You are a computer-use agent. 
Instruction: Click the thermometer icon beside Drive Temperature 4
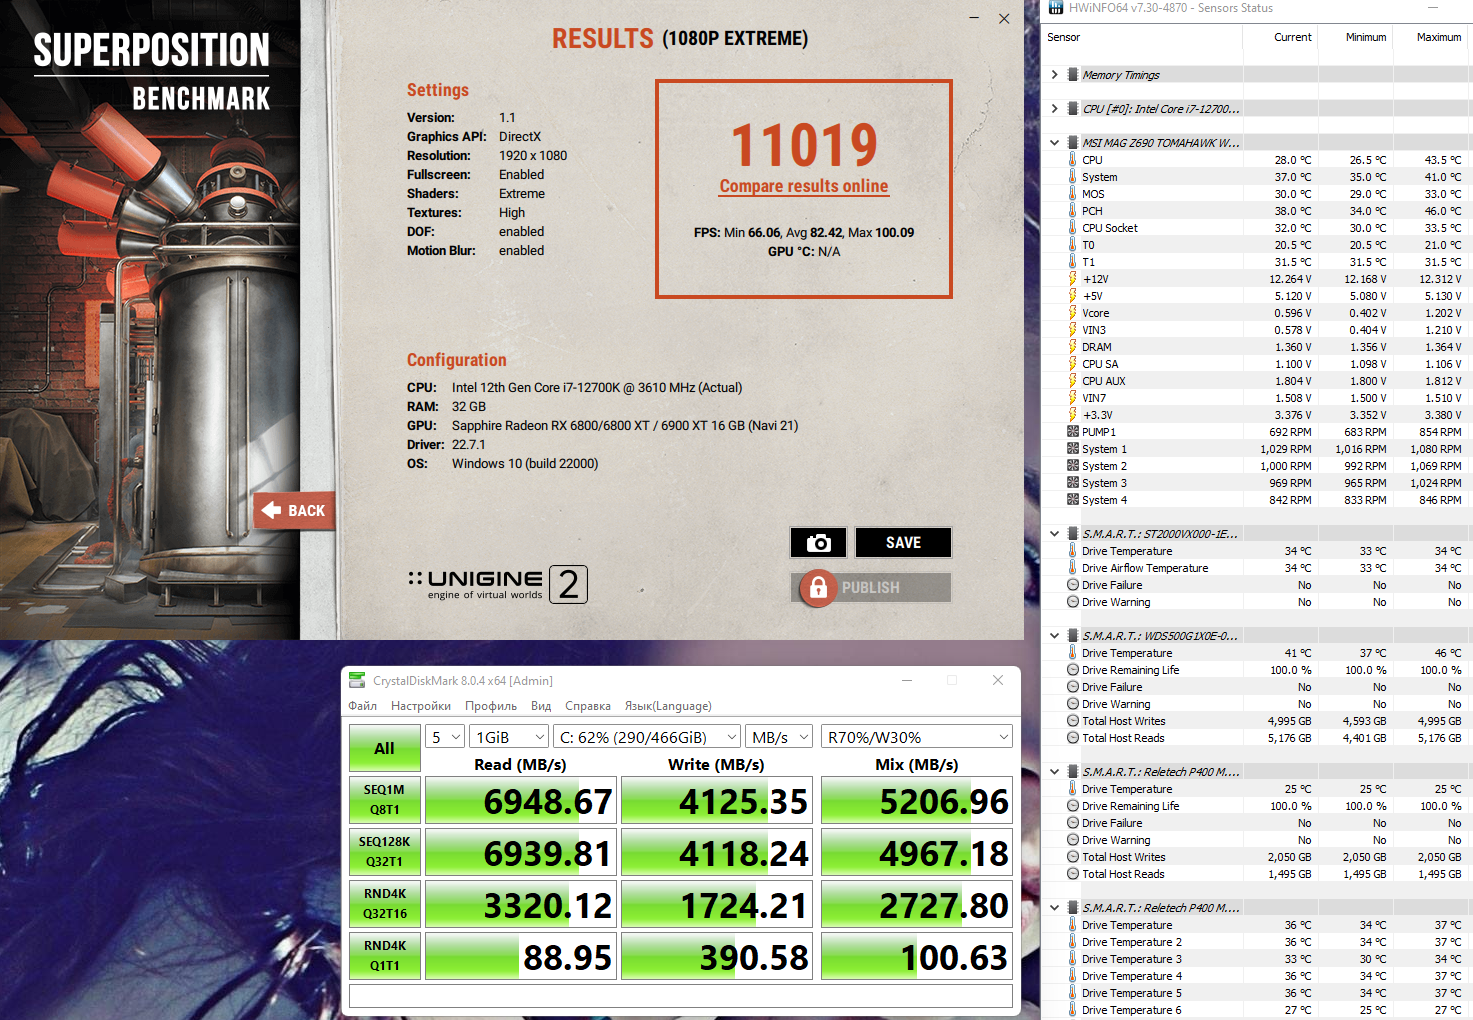(x=1072, y=976)
